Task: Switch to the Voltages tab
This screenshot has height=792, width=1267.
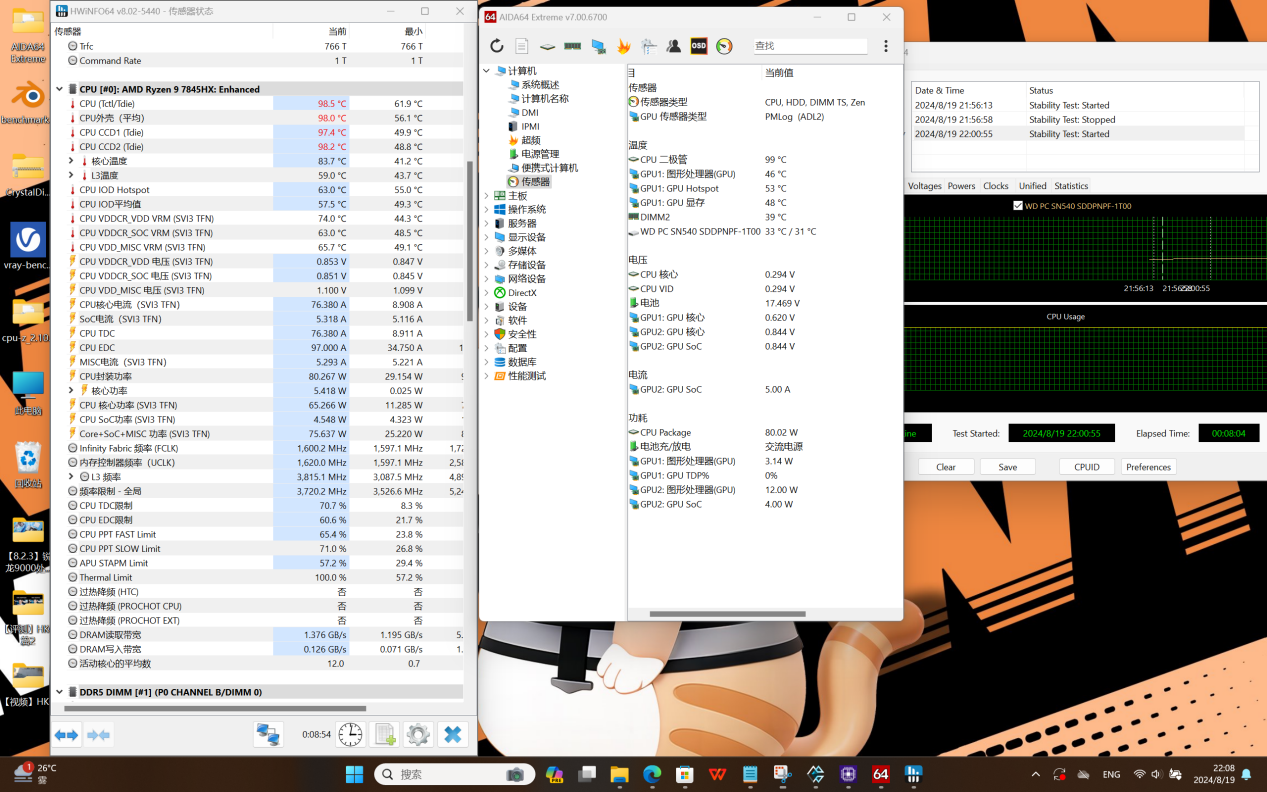Action: point(924,186)
